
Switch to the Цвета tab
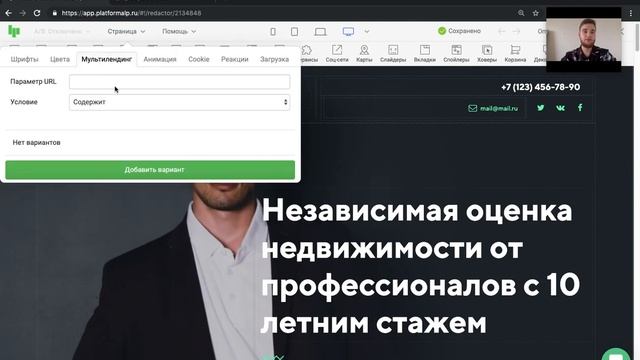[60, 59]
